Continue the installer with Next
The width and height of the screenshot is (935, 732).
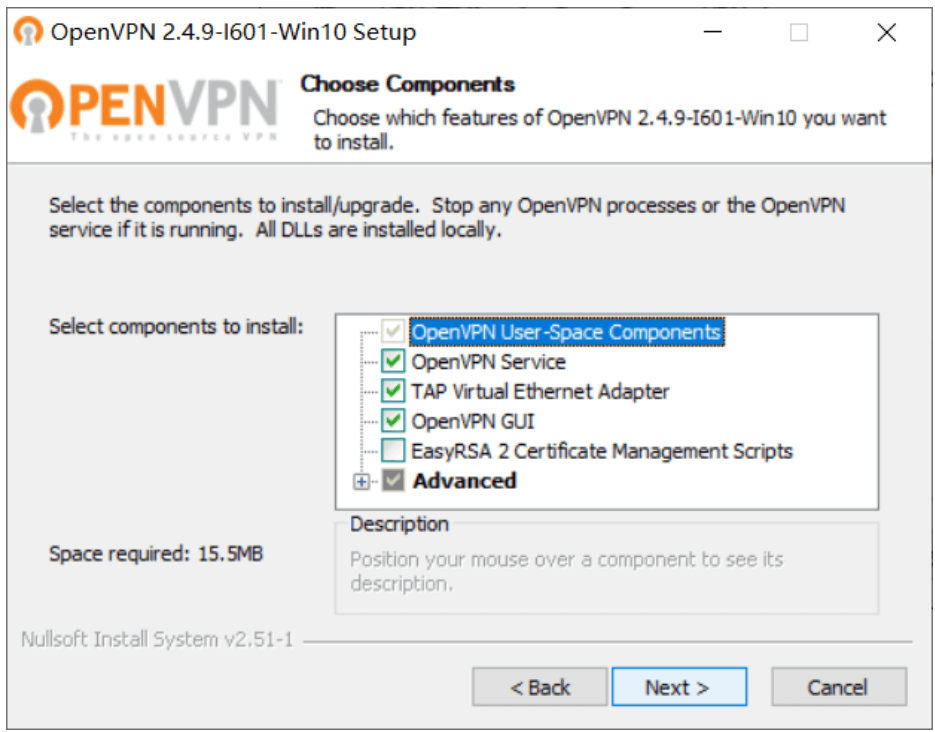[x=679, y=687]
